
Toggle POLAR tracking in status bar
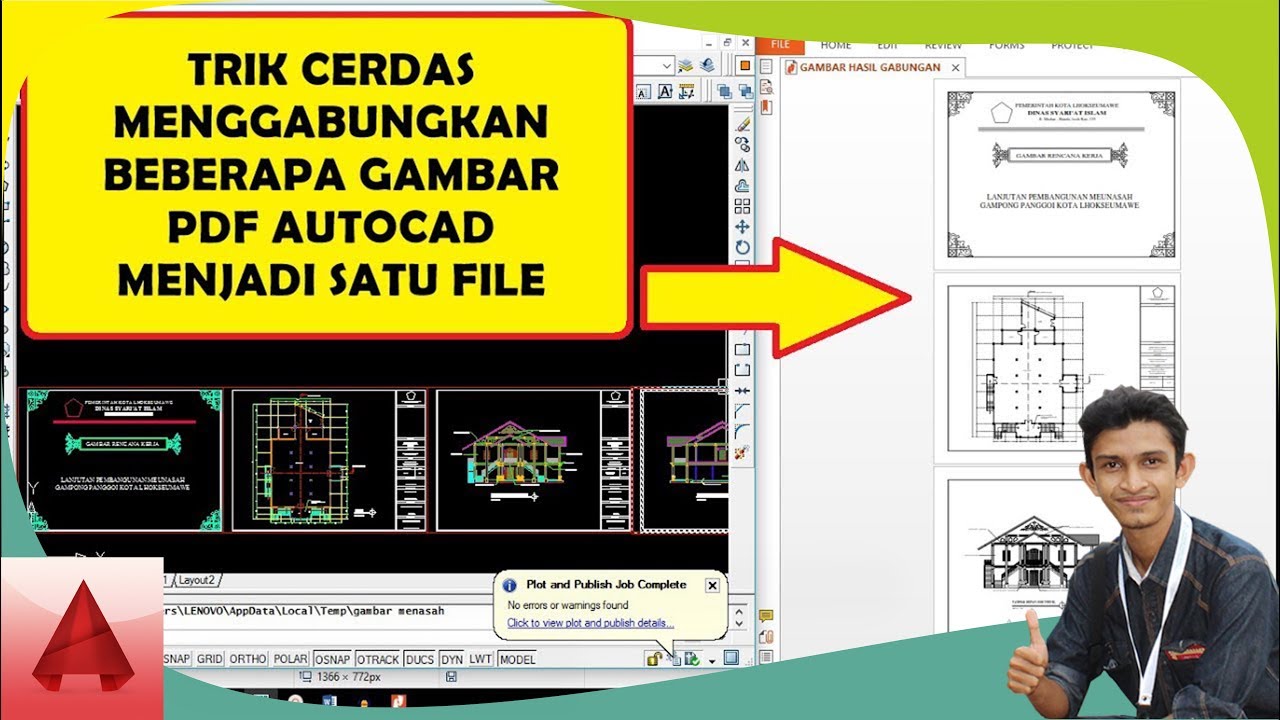290,659
